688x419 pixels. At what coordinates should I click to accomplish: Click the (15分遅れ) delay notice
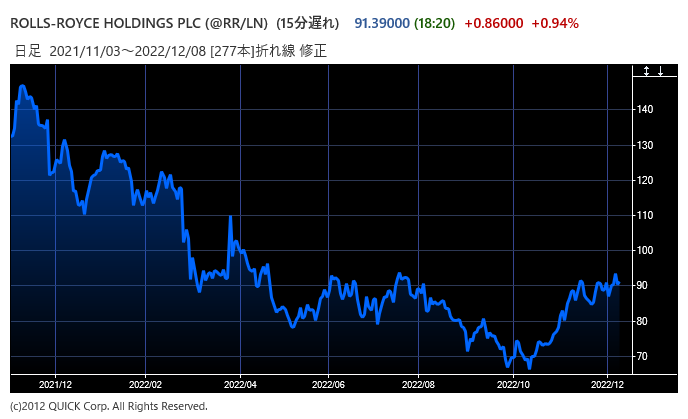pyautogui.click(x=308, y=23)
